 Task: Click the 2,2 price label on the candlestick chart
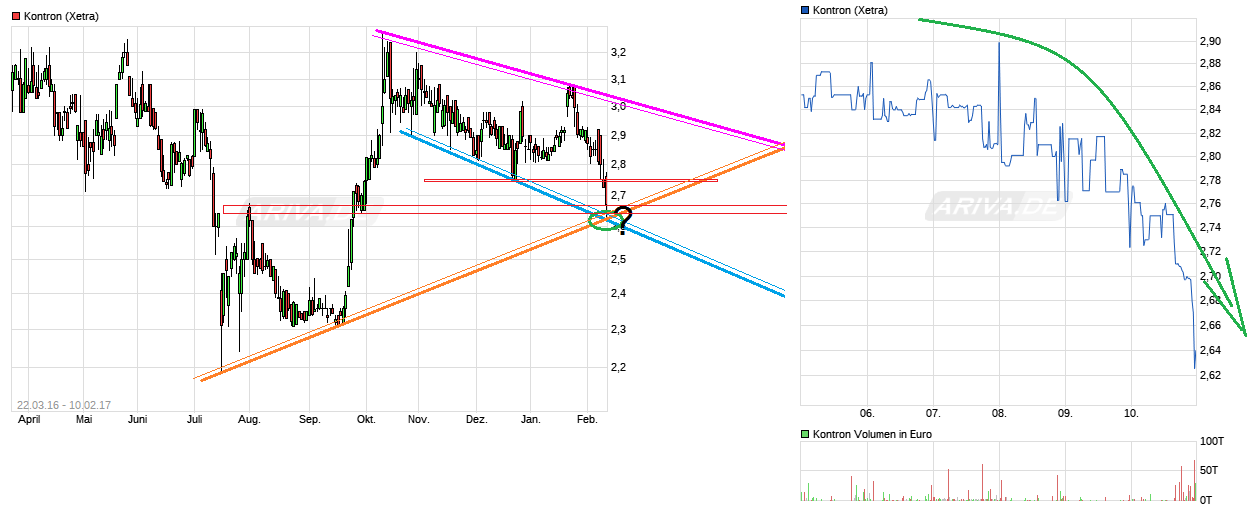pyautogui.click(x=618, y=367)
